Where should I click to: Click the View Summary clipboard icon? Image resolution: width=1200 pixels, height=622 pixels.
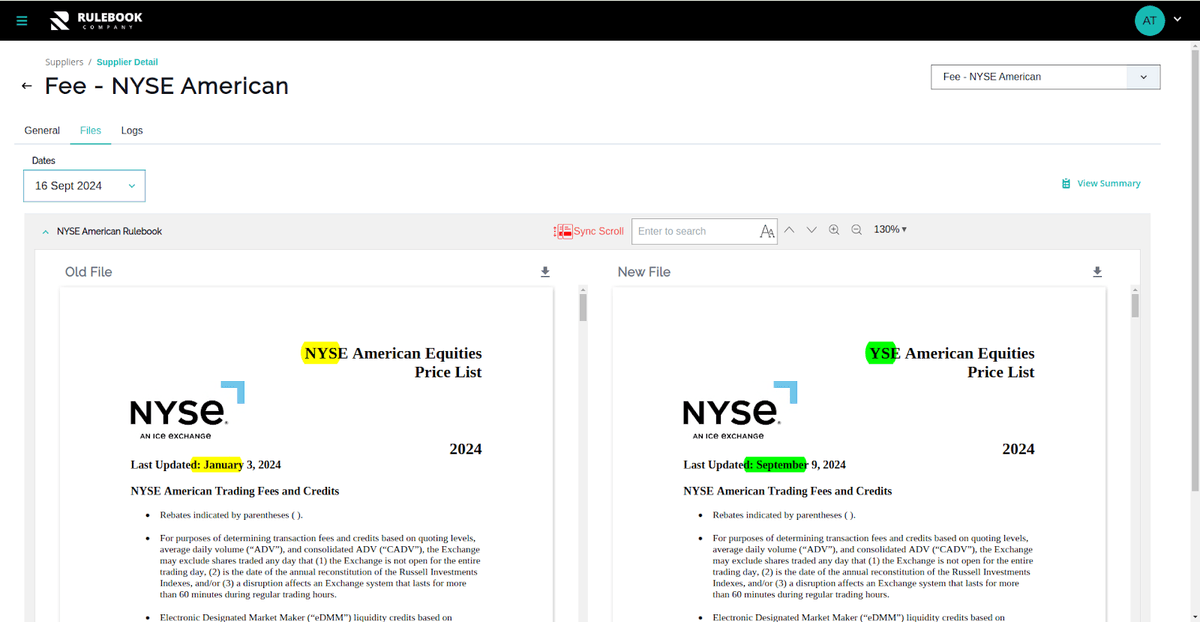tap(1065, 183)
